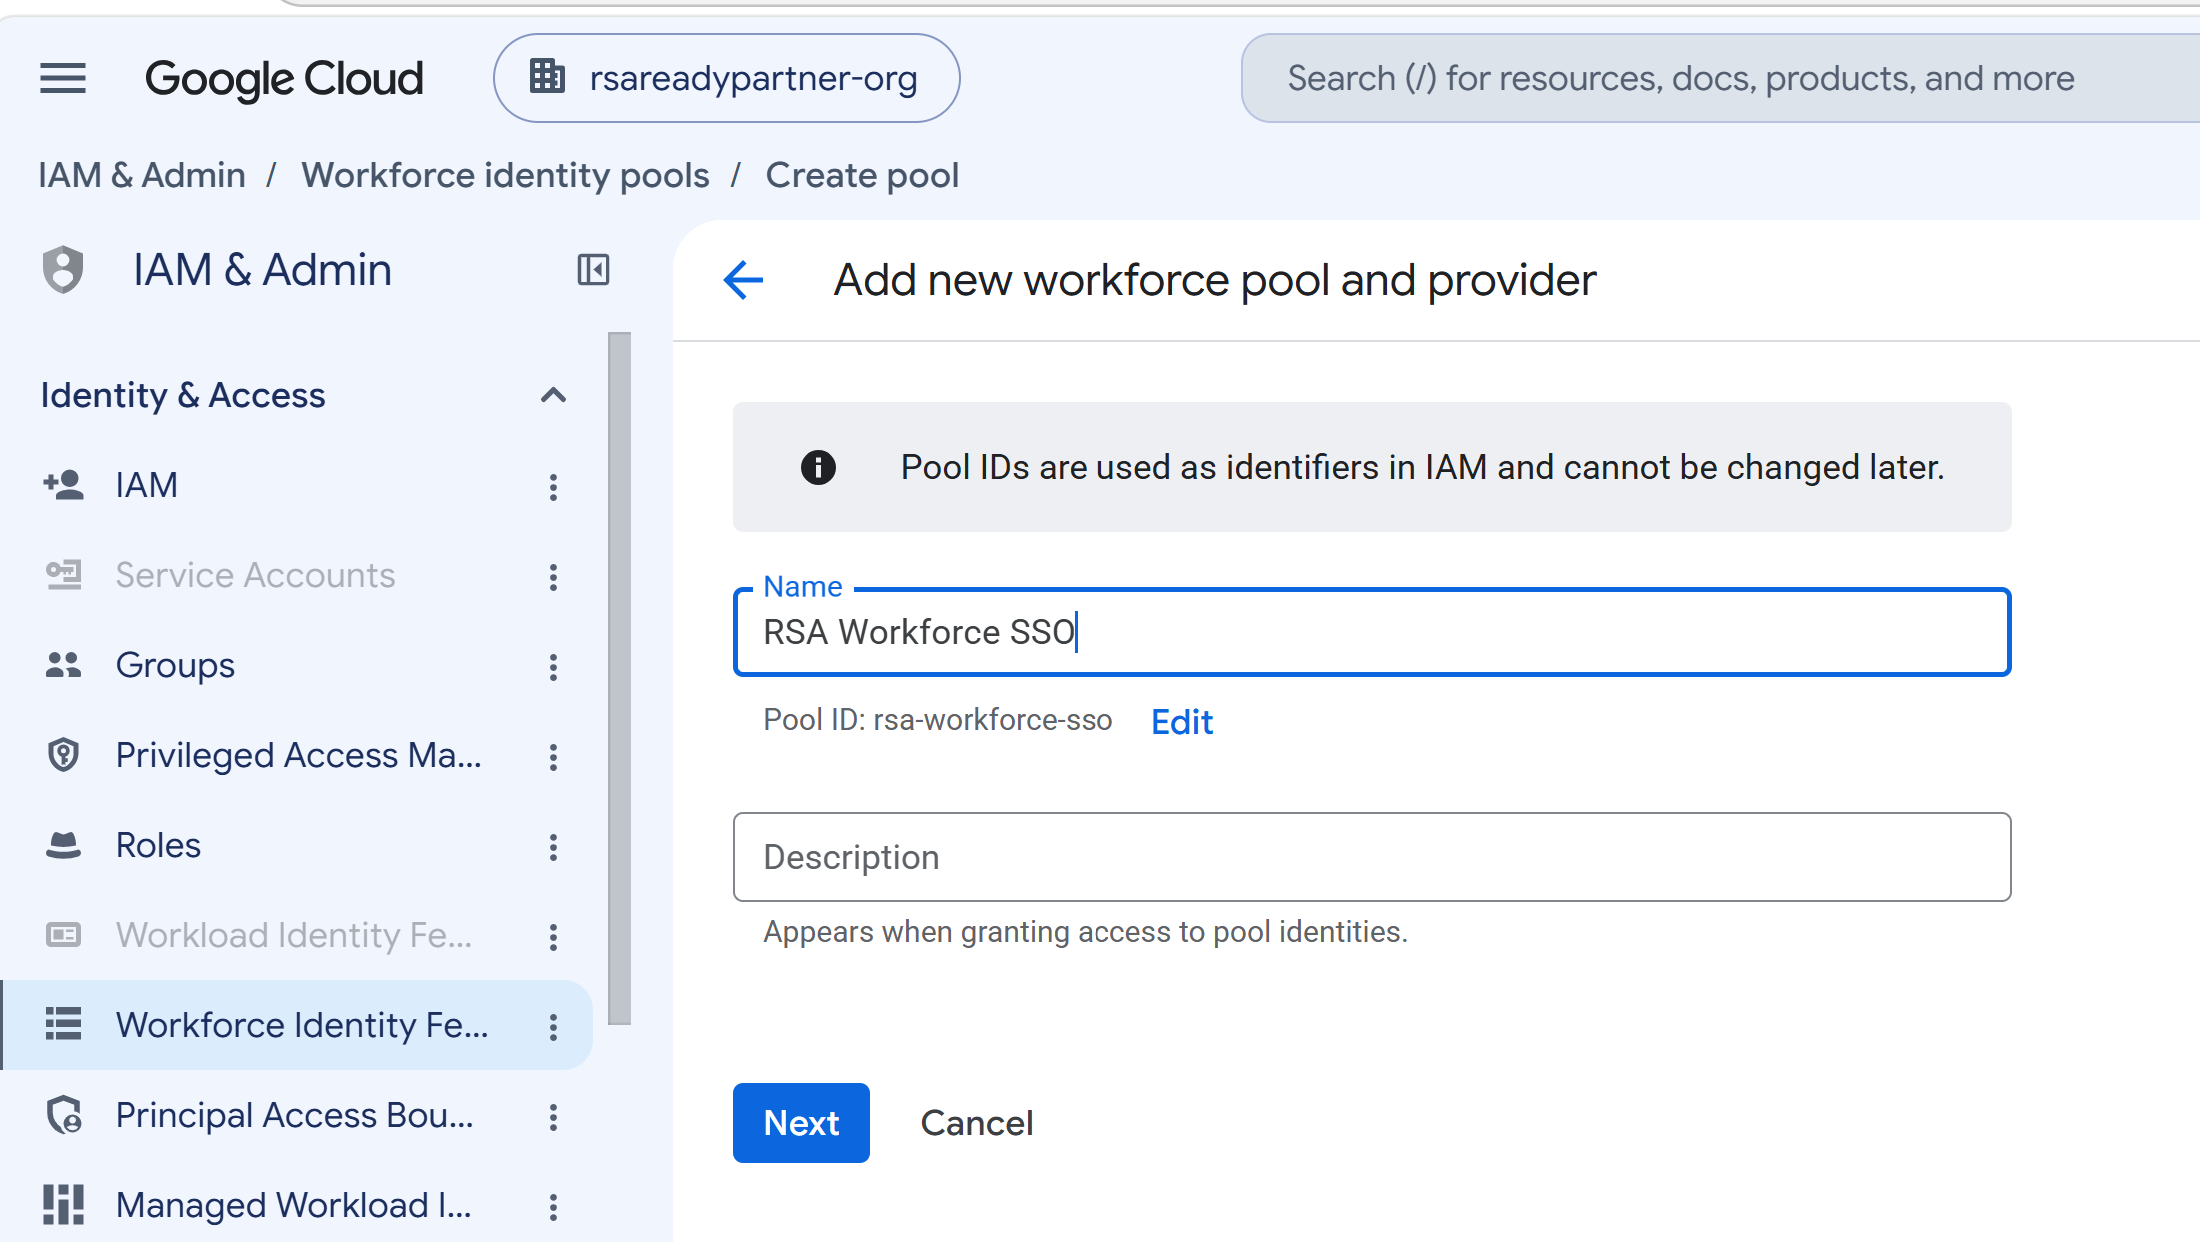Viewport: 2200px width, 1242px height.
Task: Go to Workforce identity pools breadcrumb
Action: pos(505,175)
